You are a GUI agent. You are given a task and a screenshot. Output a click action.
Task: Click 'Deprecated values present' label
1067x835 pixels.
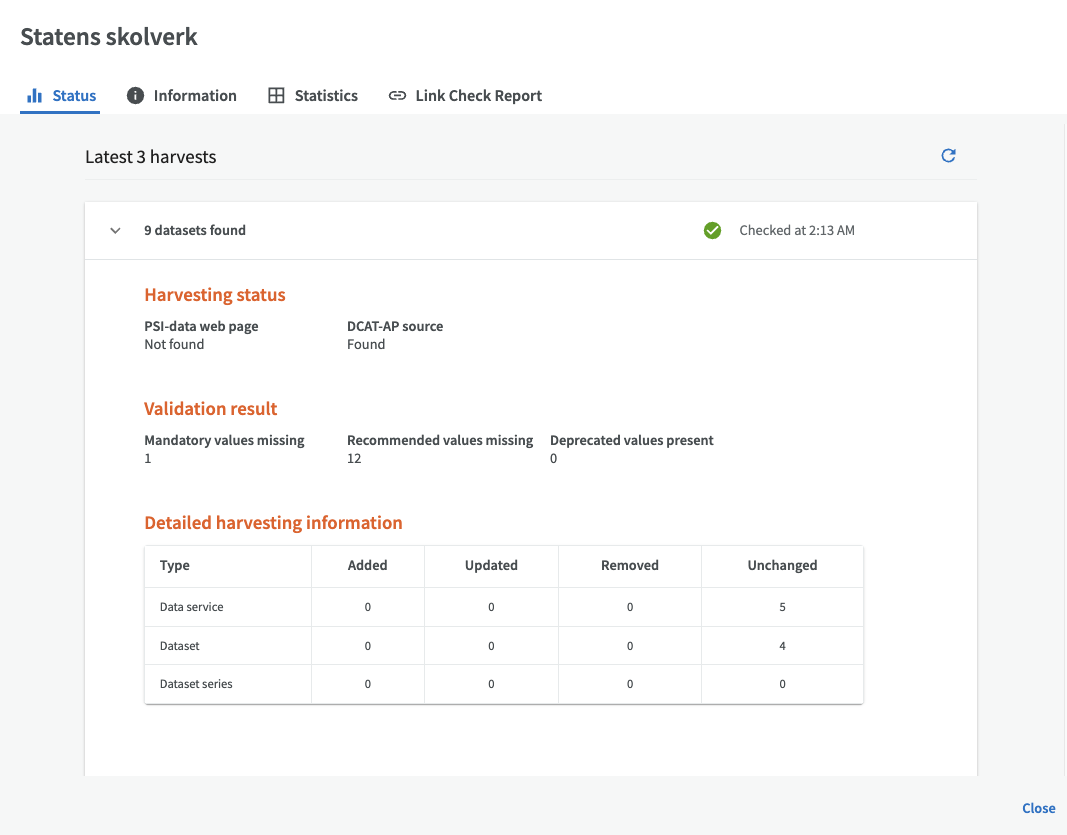point(631,440)
